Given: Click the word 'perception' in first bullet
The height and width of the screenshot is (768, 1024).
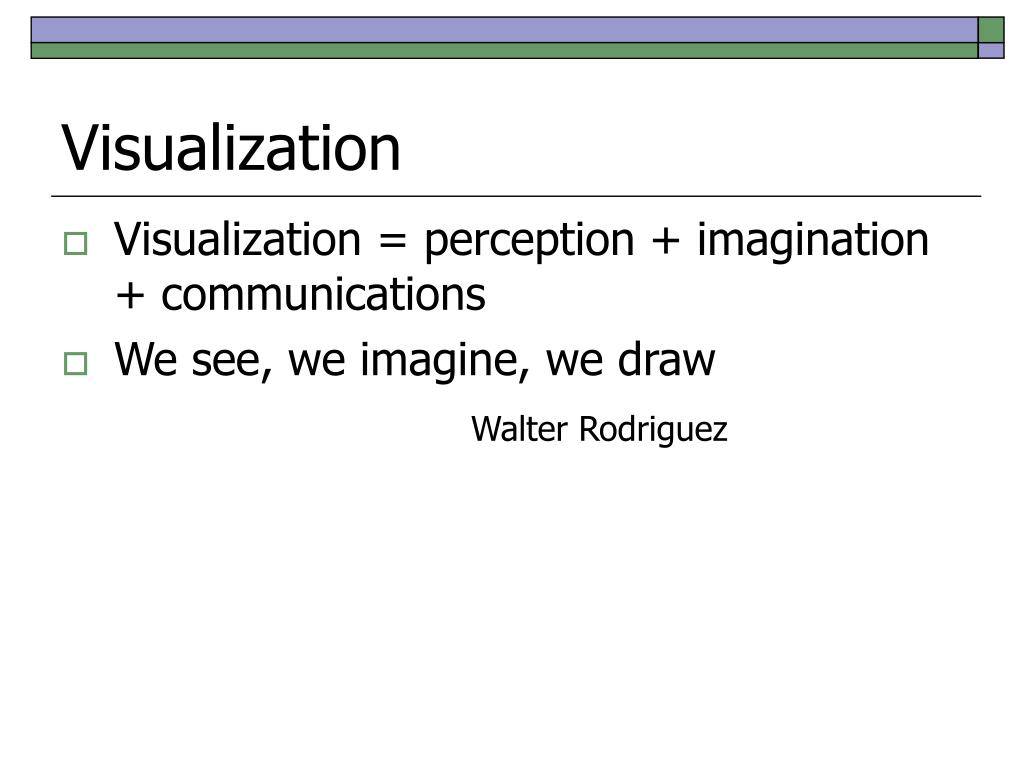Looking at the screenshot, I should coord(529,241).
